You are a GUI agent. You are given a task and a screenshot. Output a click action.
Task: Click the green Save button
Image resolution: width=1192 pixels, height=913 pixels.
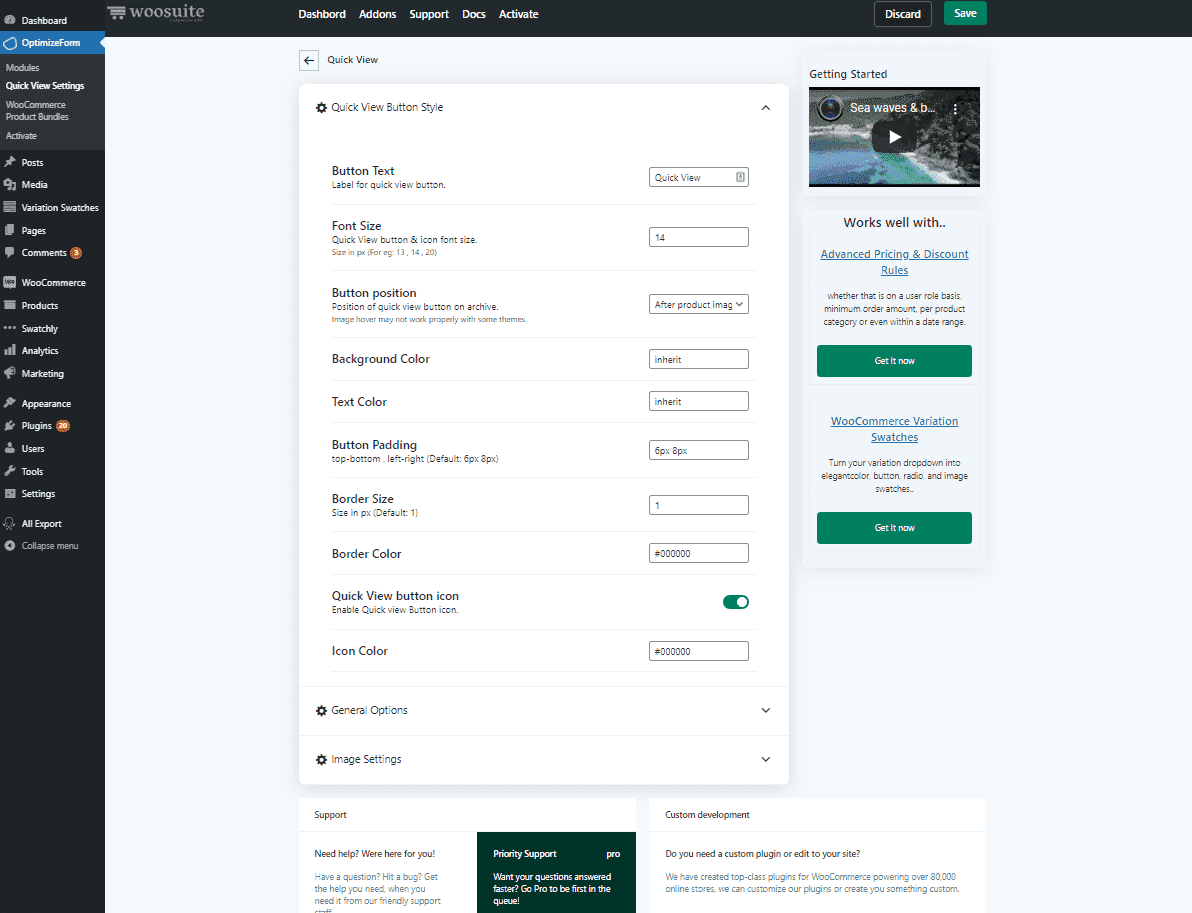(x=964, y=14)
